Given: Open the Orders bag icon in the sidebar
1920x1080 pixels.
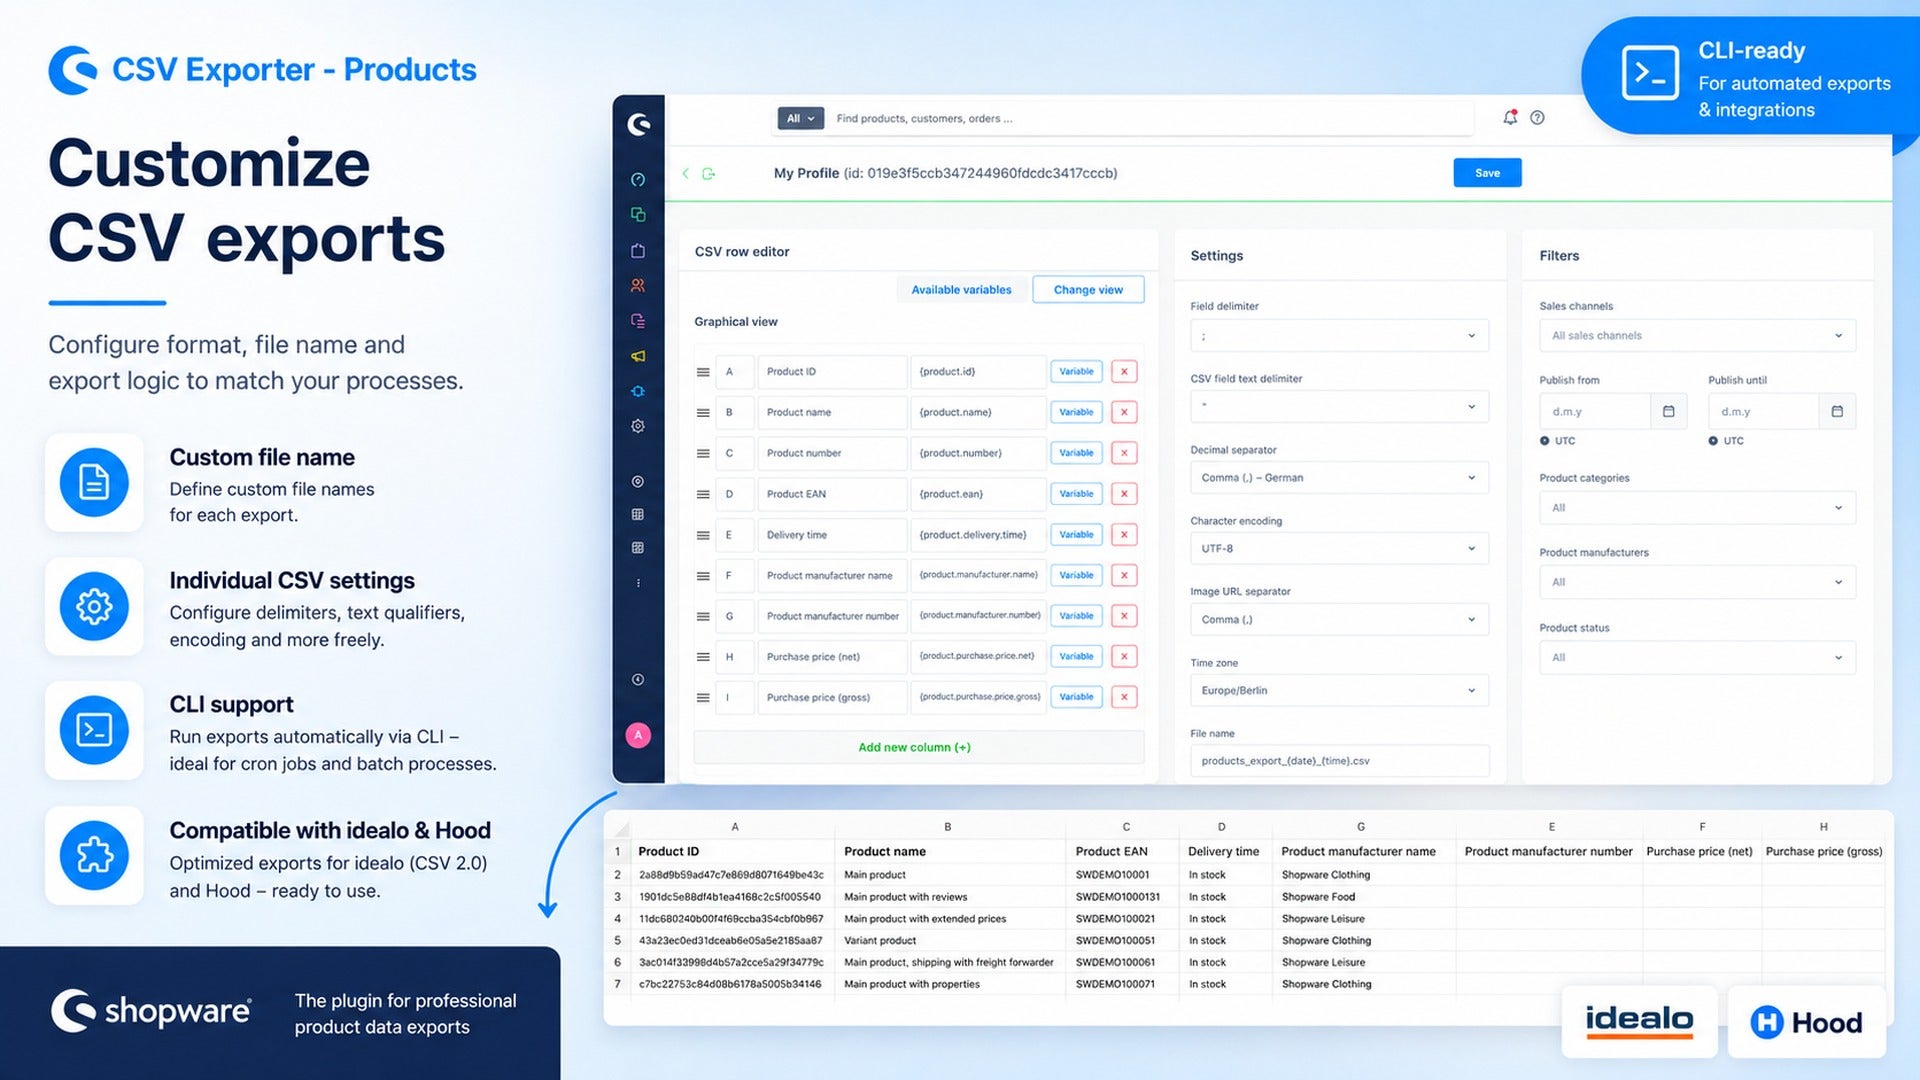Looking at the screenshot, I should [638, 250].
